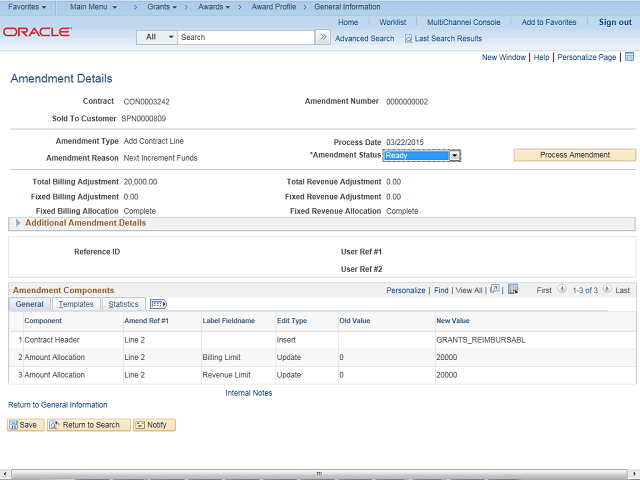Click the Save button
Image resolution: width=640 pixels, height=480 pixels.
point(25,425)
